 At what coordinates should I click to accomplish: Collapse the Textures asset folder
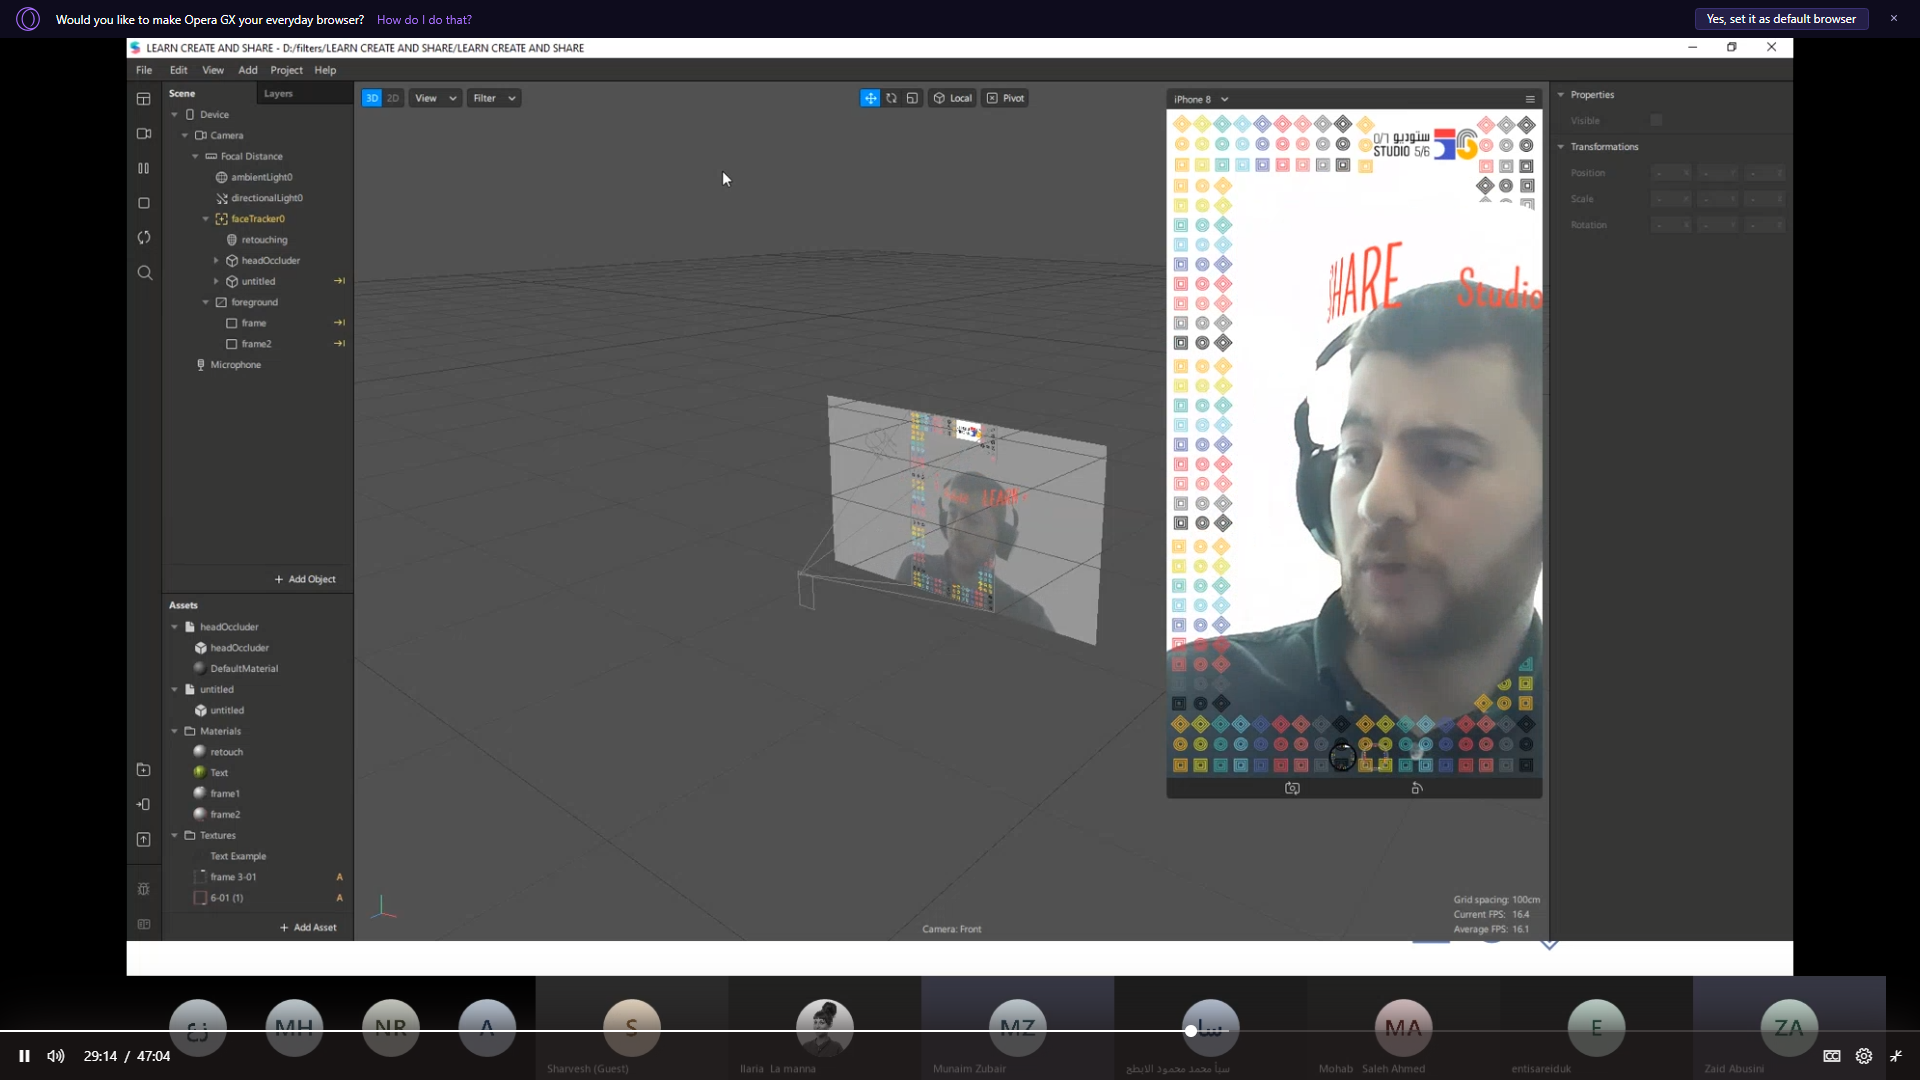[x=174, y=835]
